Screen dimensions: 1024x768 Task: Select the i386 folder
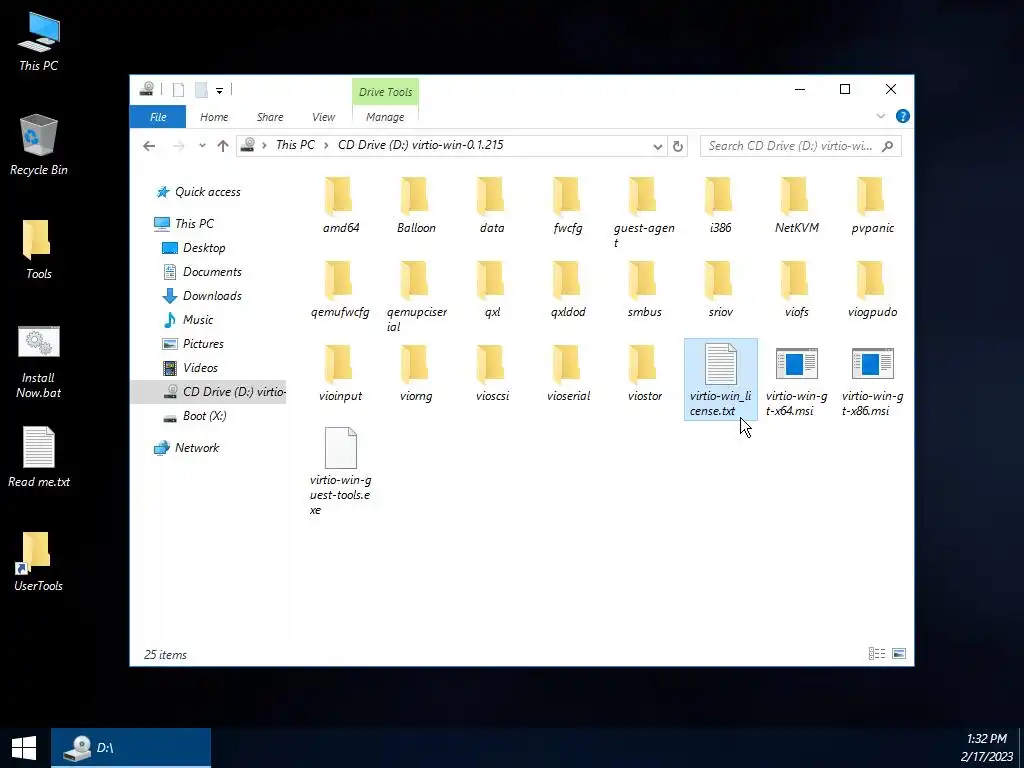720,204
